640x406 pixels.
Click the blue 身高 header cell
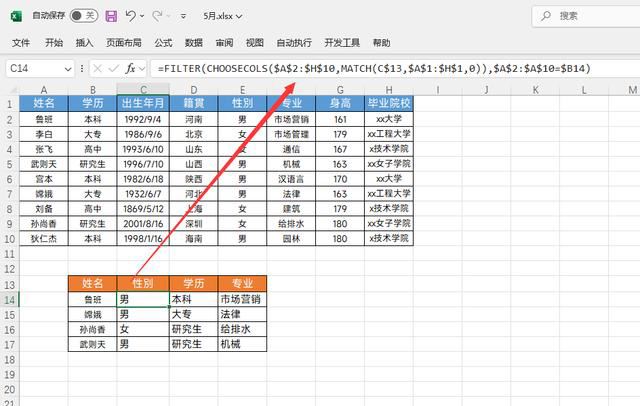click(340, 103)
